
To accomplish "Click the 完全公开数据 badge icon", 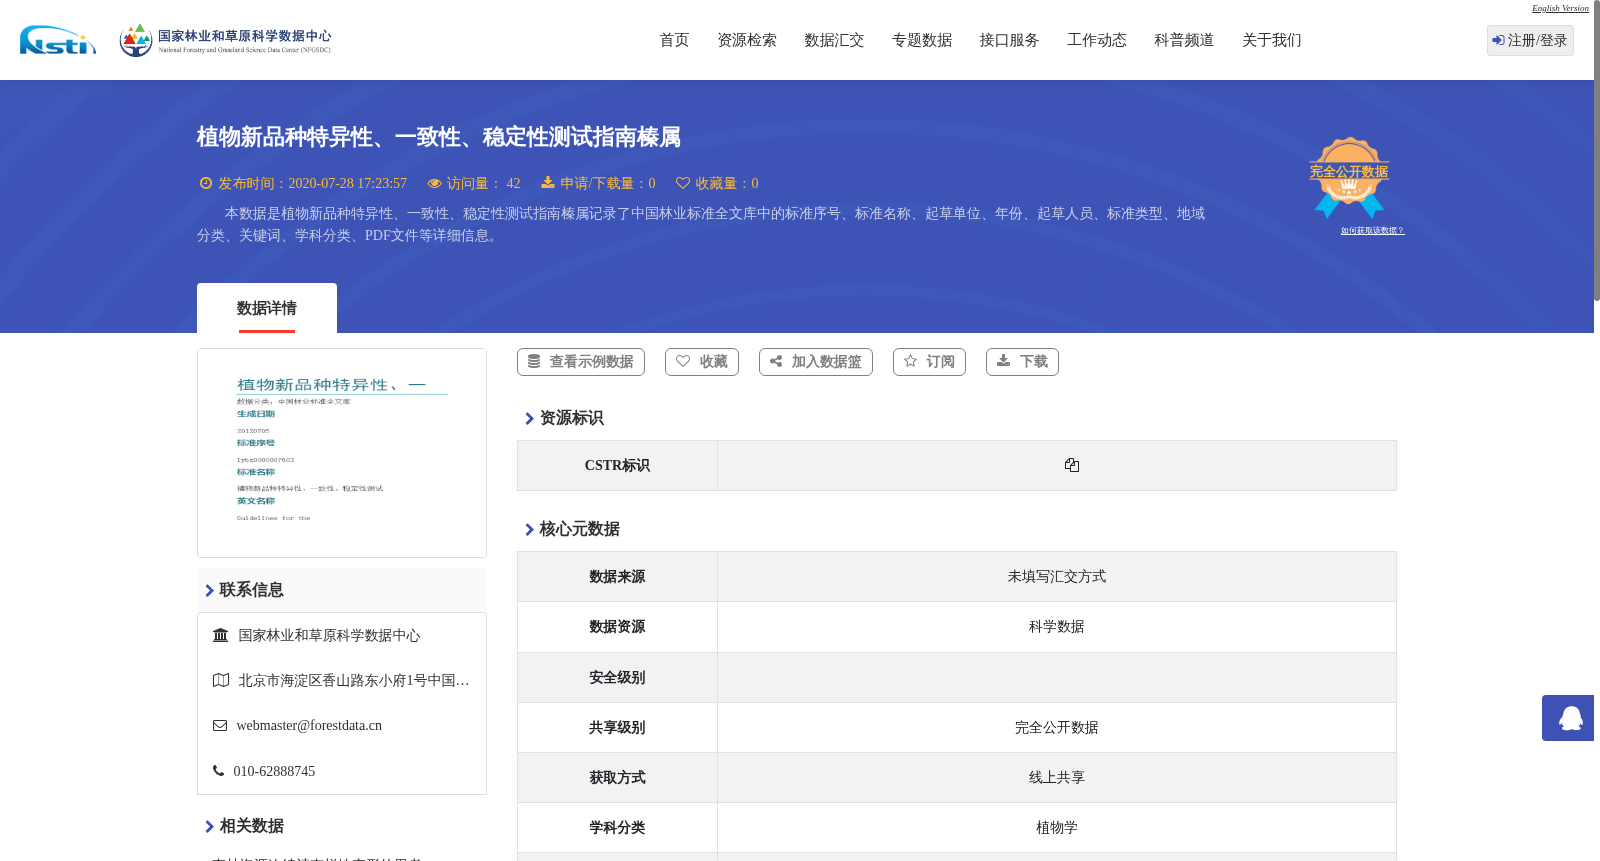I will (1349, 177).
